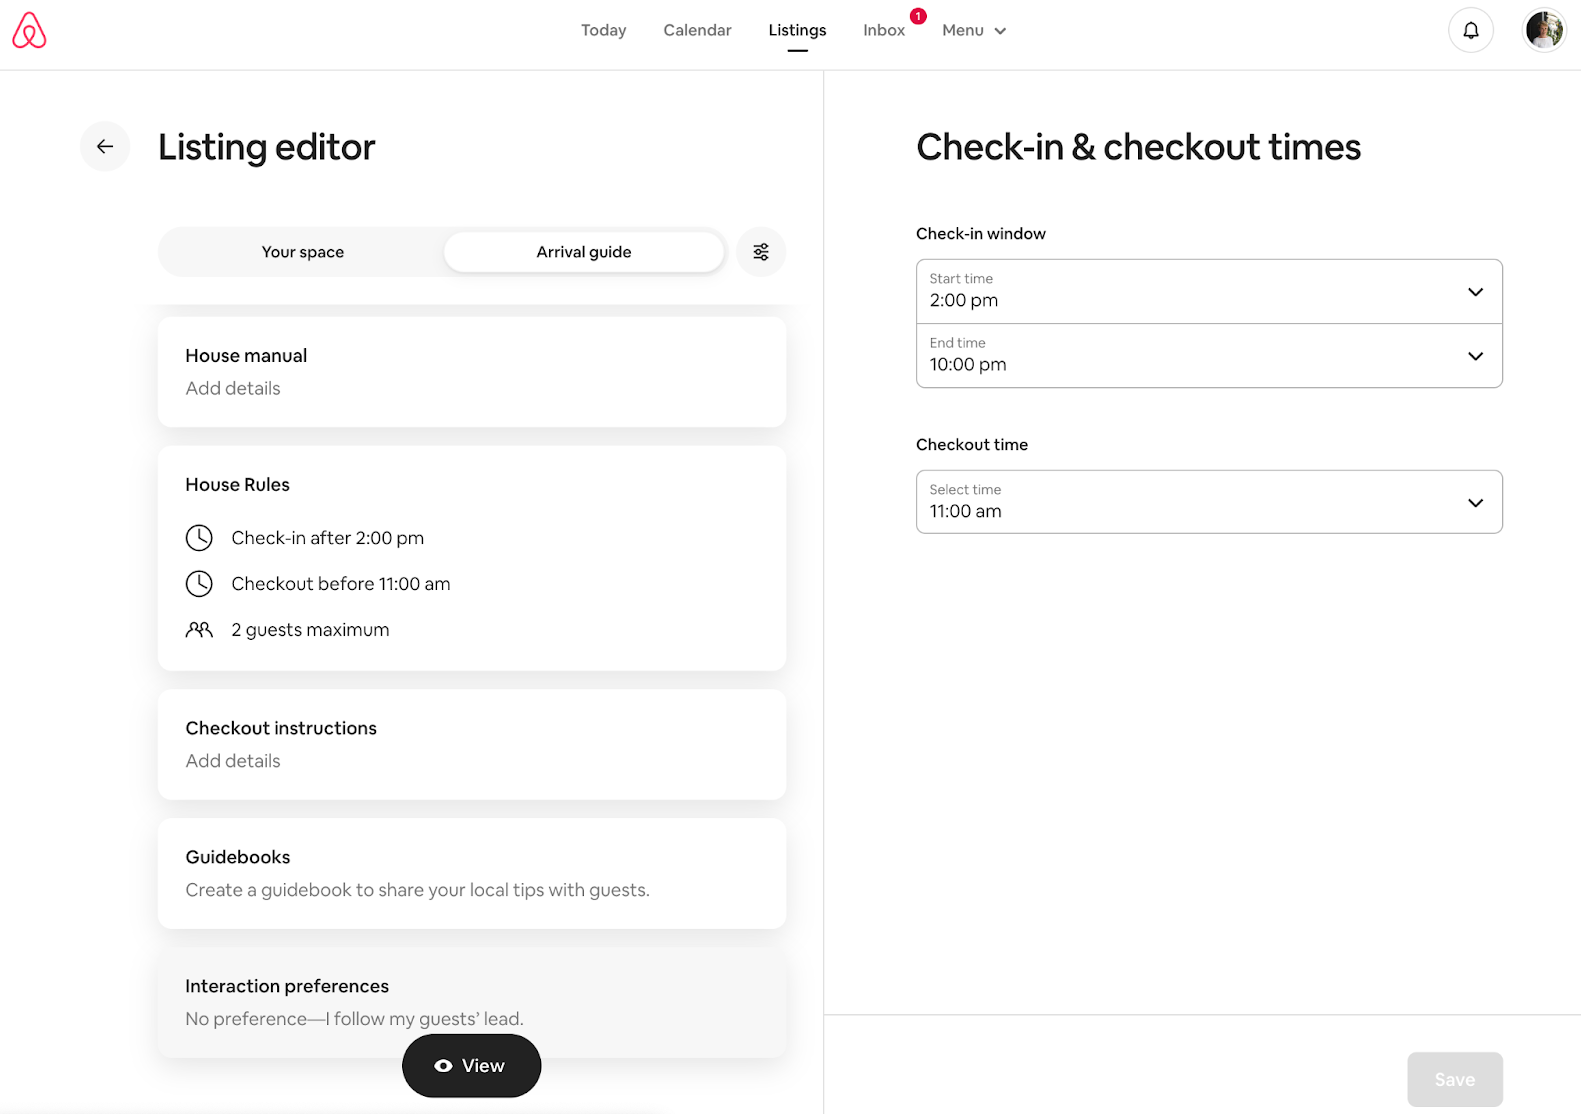
Task: Select the Arrival guide tab
Action: (584, 252)
